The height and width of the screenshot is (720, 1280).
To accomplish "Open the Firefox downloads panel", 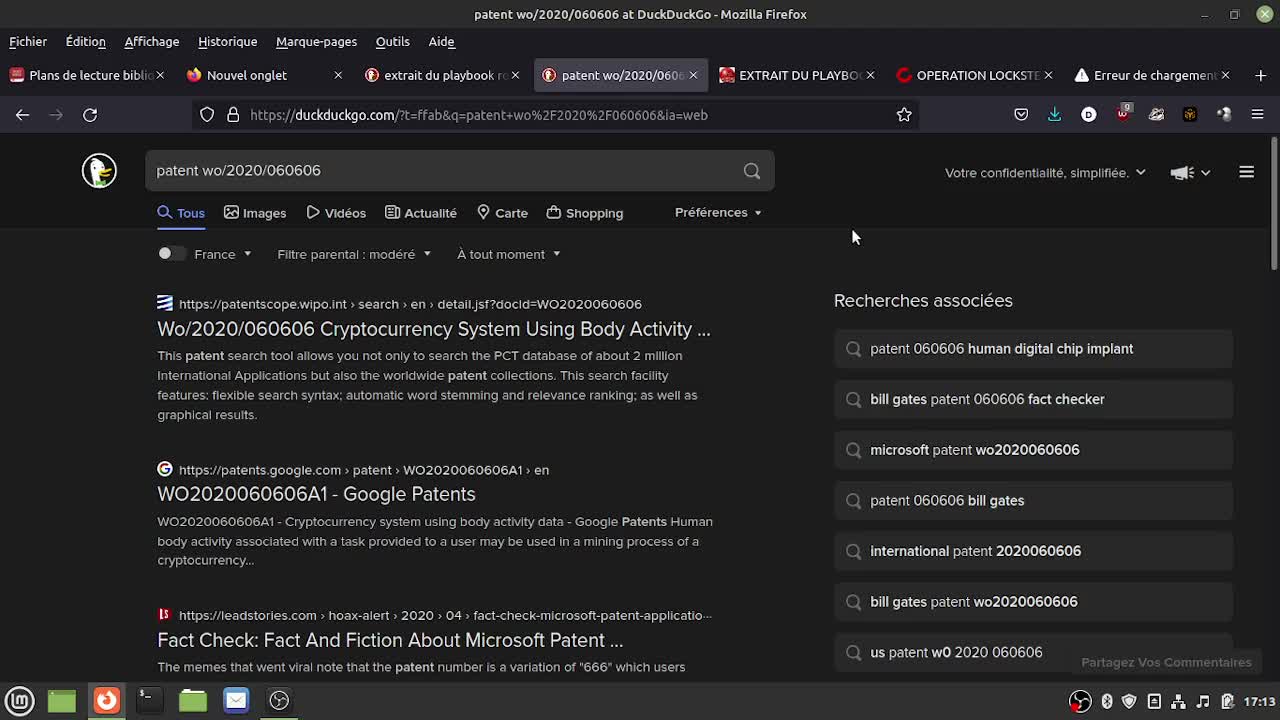I will (1054, 115).
